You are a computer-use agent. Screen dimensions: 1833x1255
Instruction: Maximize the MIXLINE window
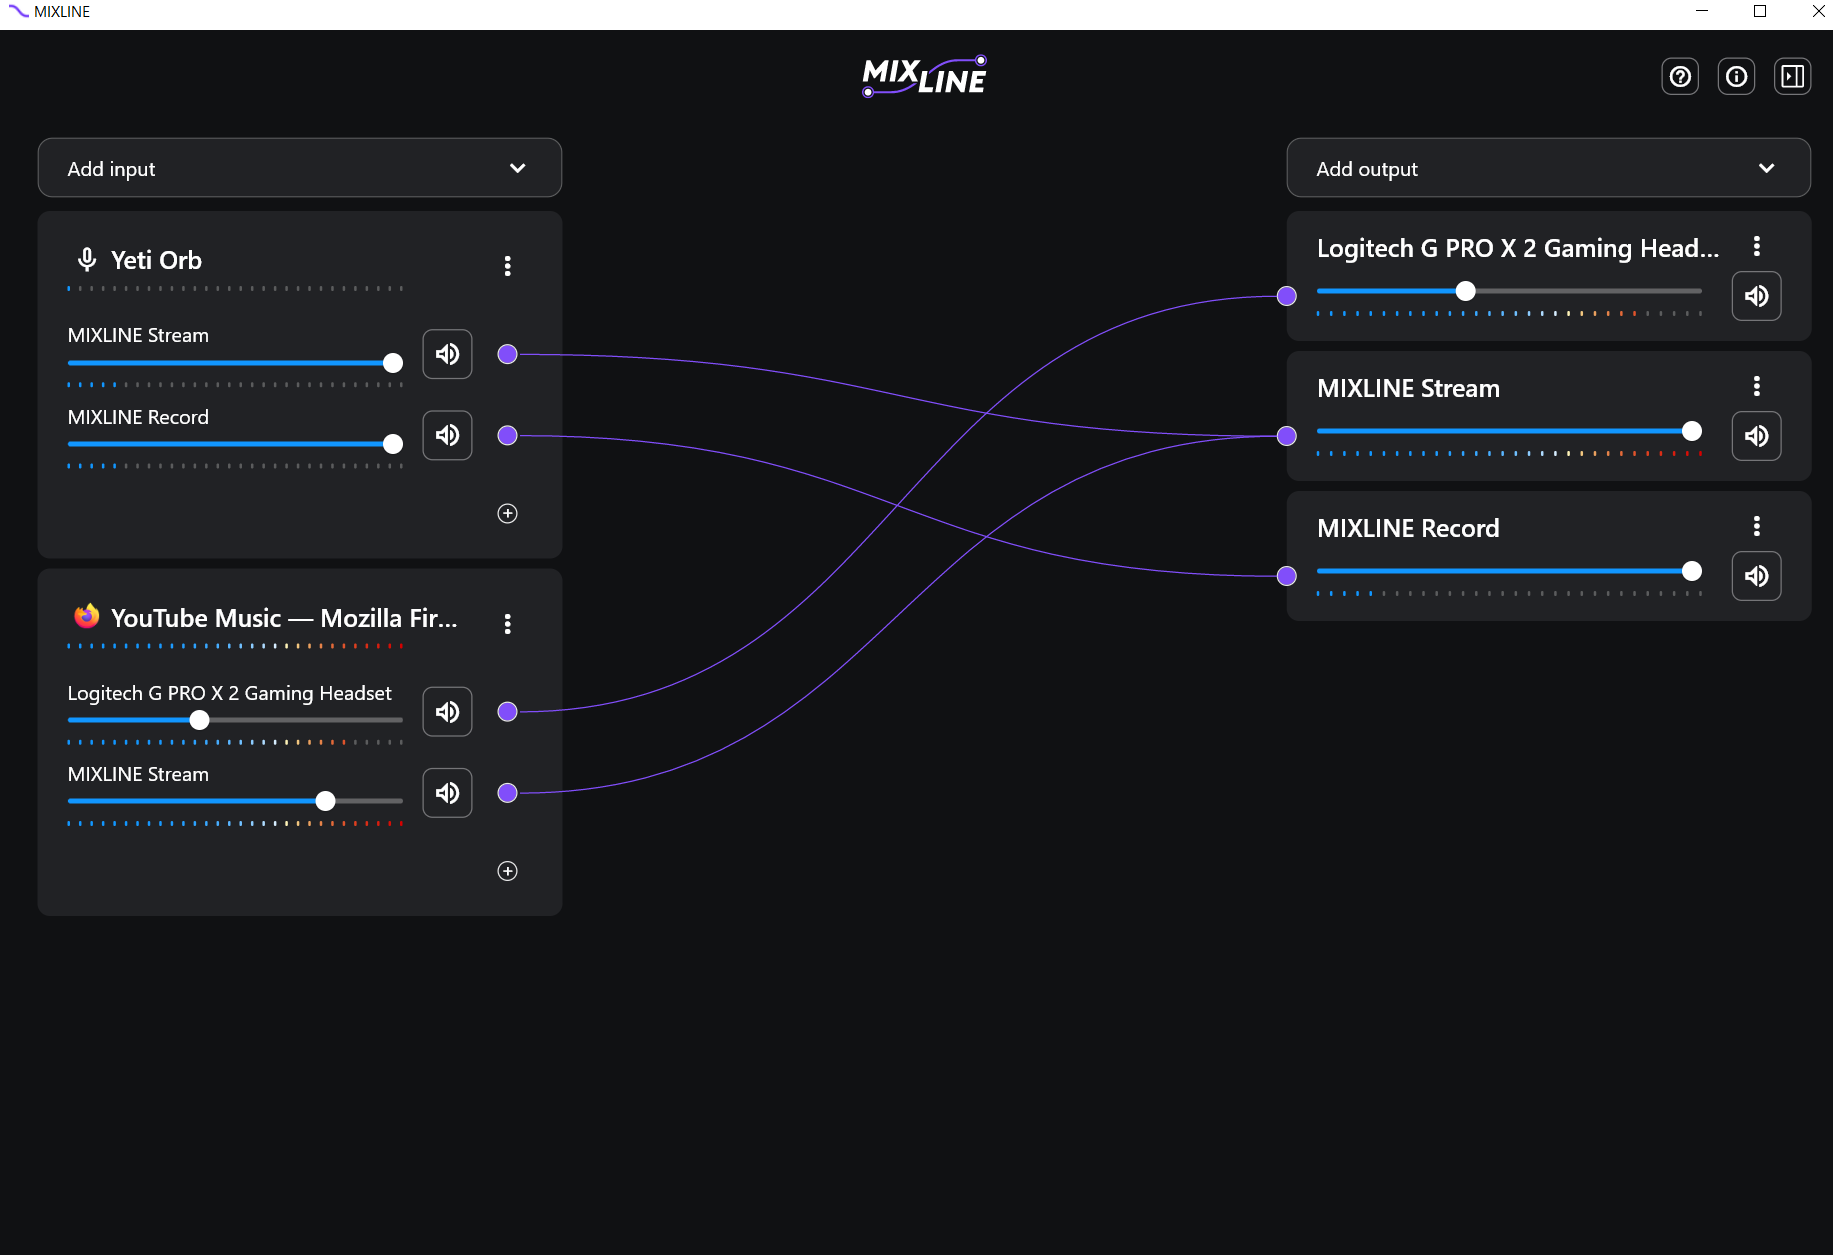(x=1760, y=11)
